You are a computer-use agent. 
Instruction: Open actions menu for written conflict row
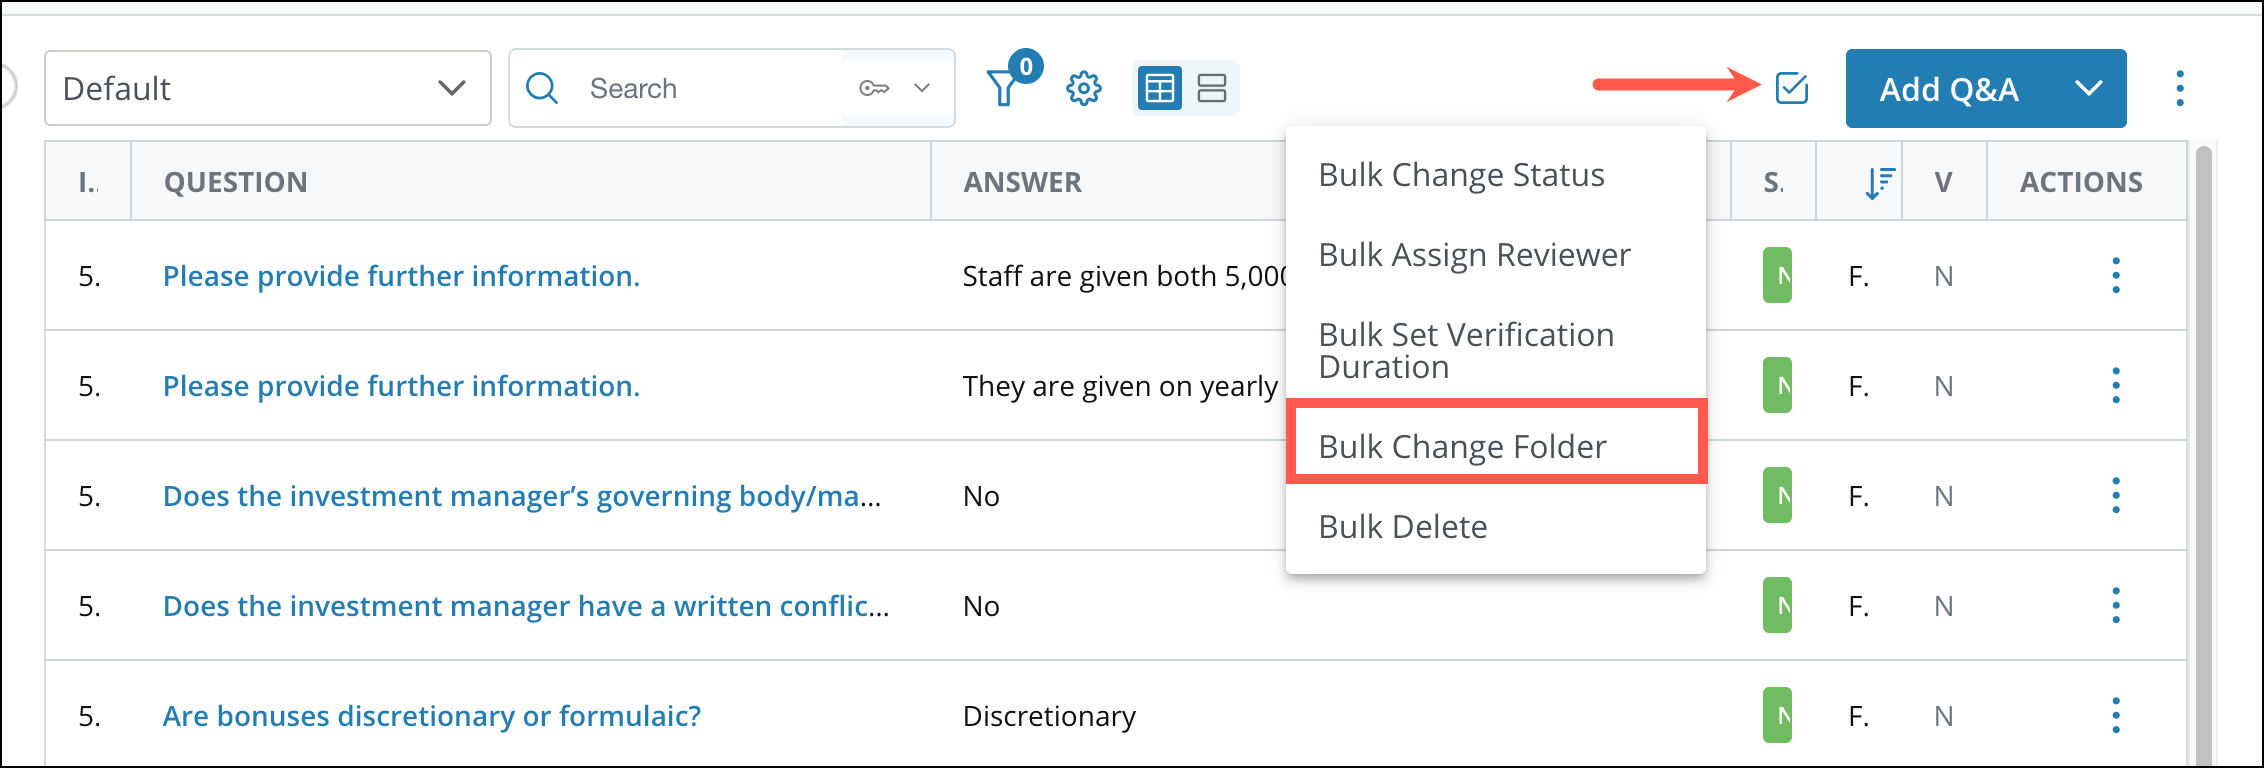[2116, 605]
